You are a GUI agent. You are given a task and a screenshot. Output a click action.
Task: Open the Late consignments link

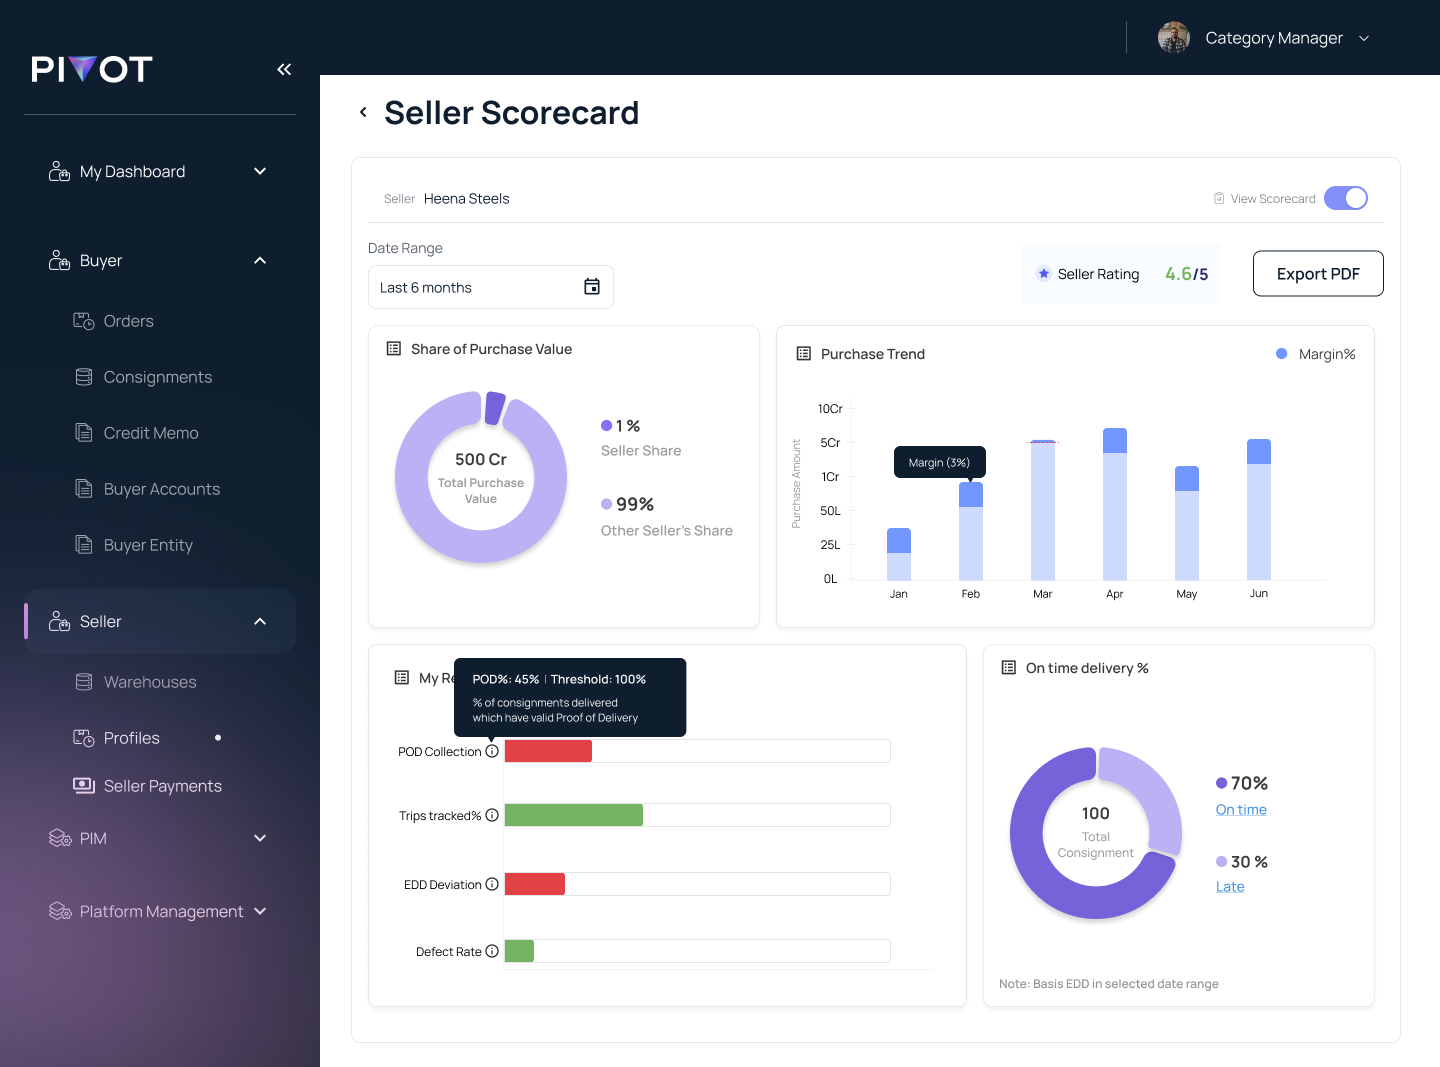(1230, 887)
